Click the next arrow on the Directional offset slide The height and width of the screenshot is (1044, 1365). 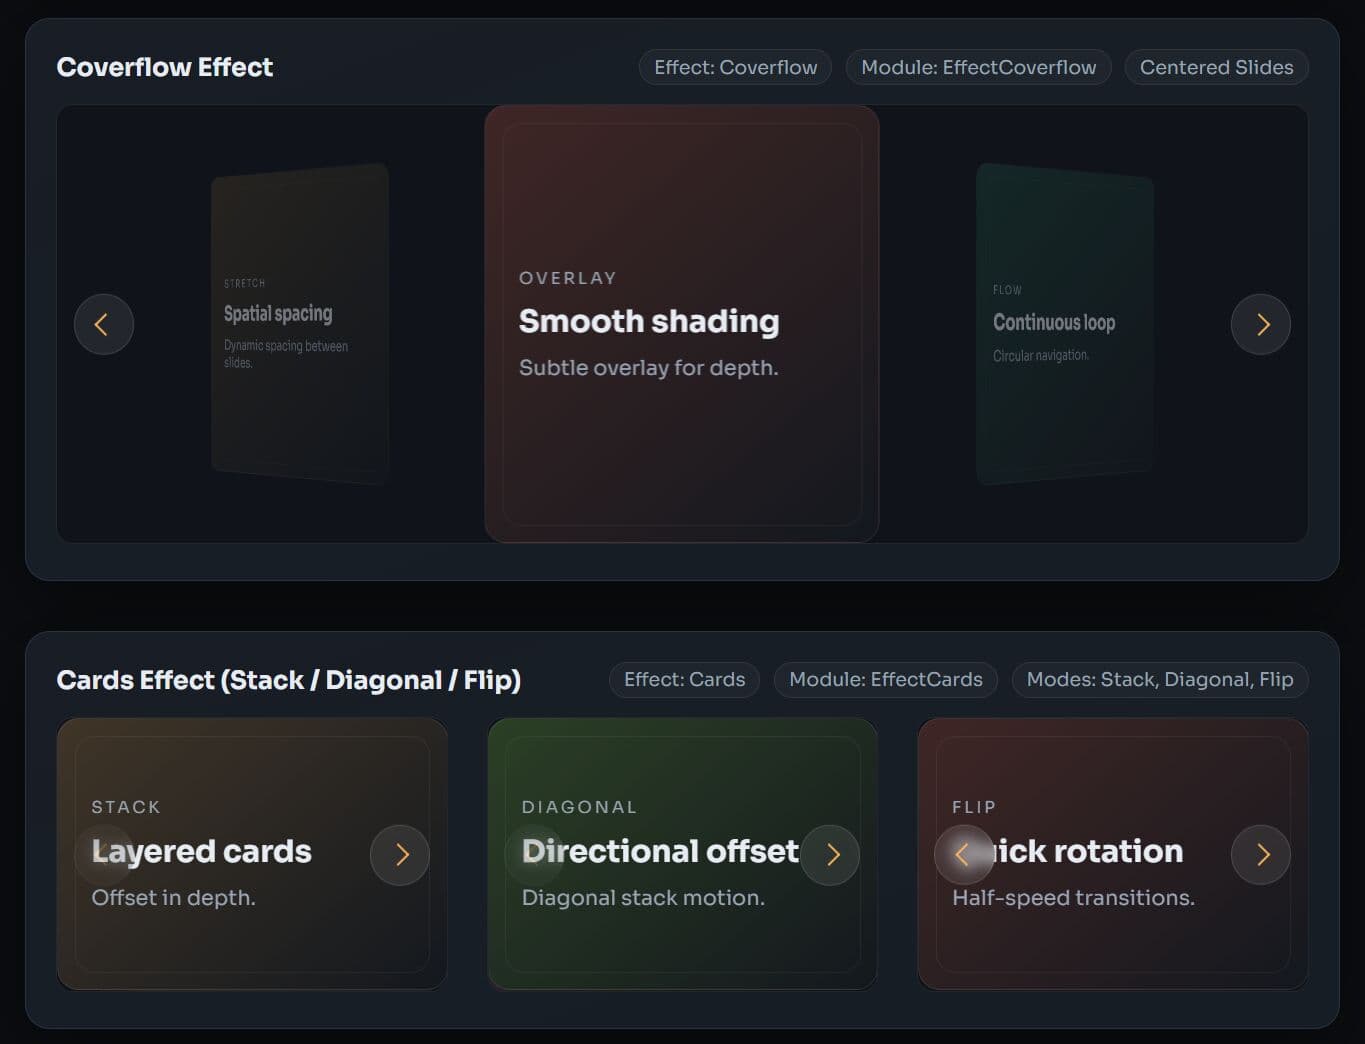831,855
